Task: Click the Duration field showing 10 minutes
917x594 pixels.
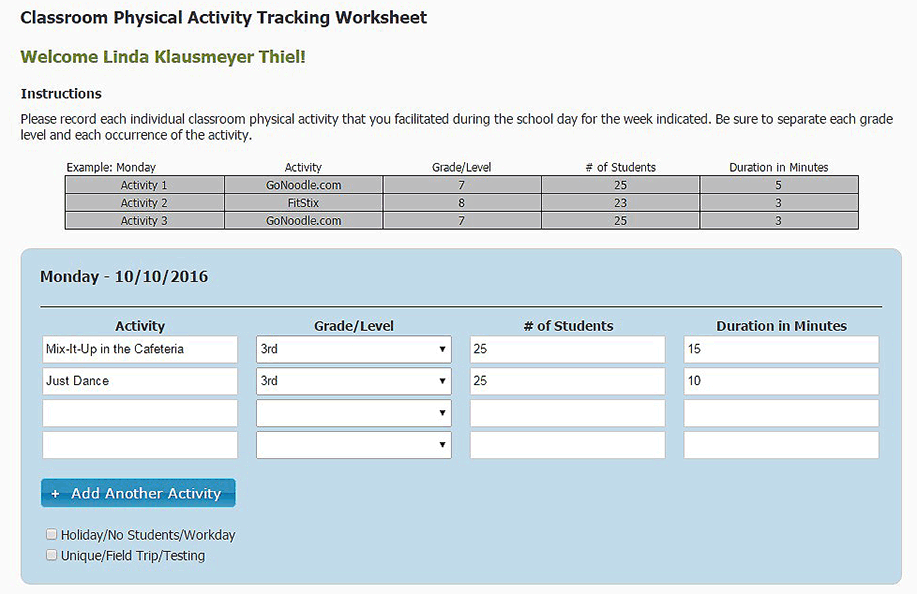Action: pos(779,381)
